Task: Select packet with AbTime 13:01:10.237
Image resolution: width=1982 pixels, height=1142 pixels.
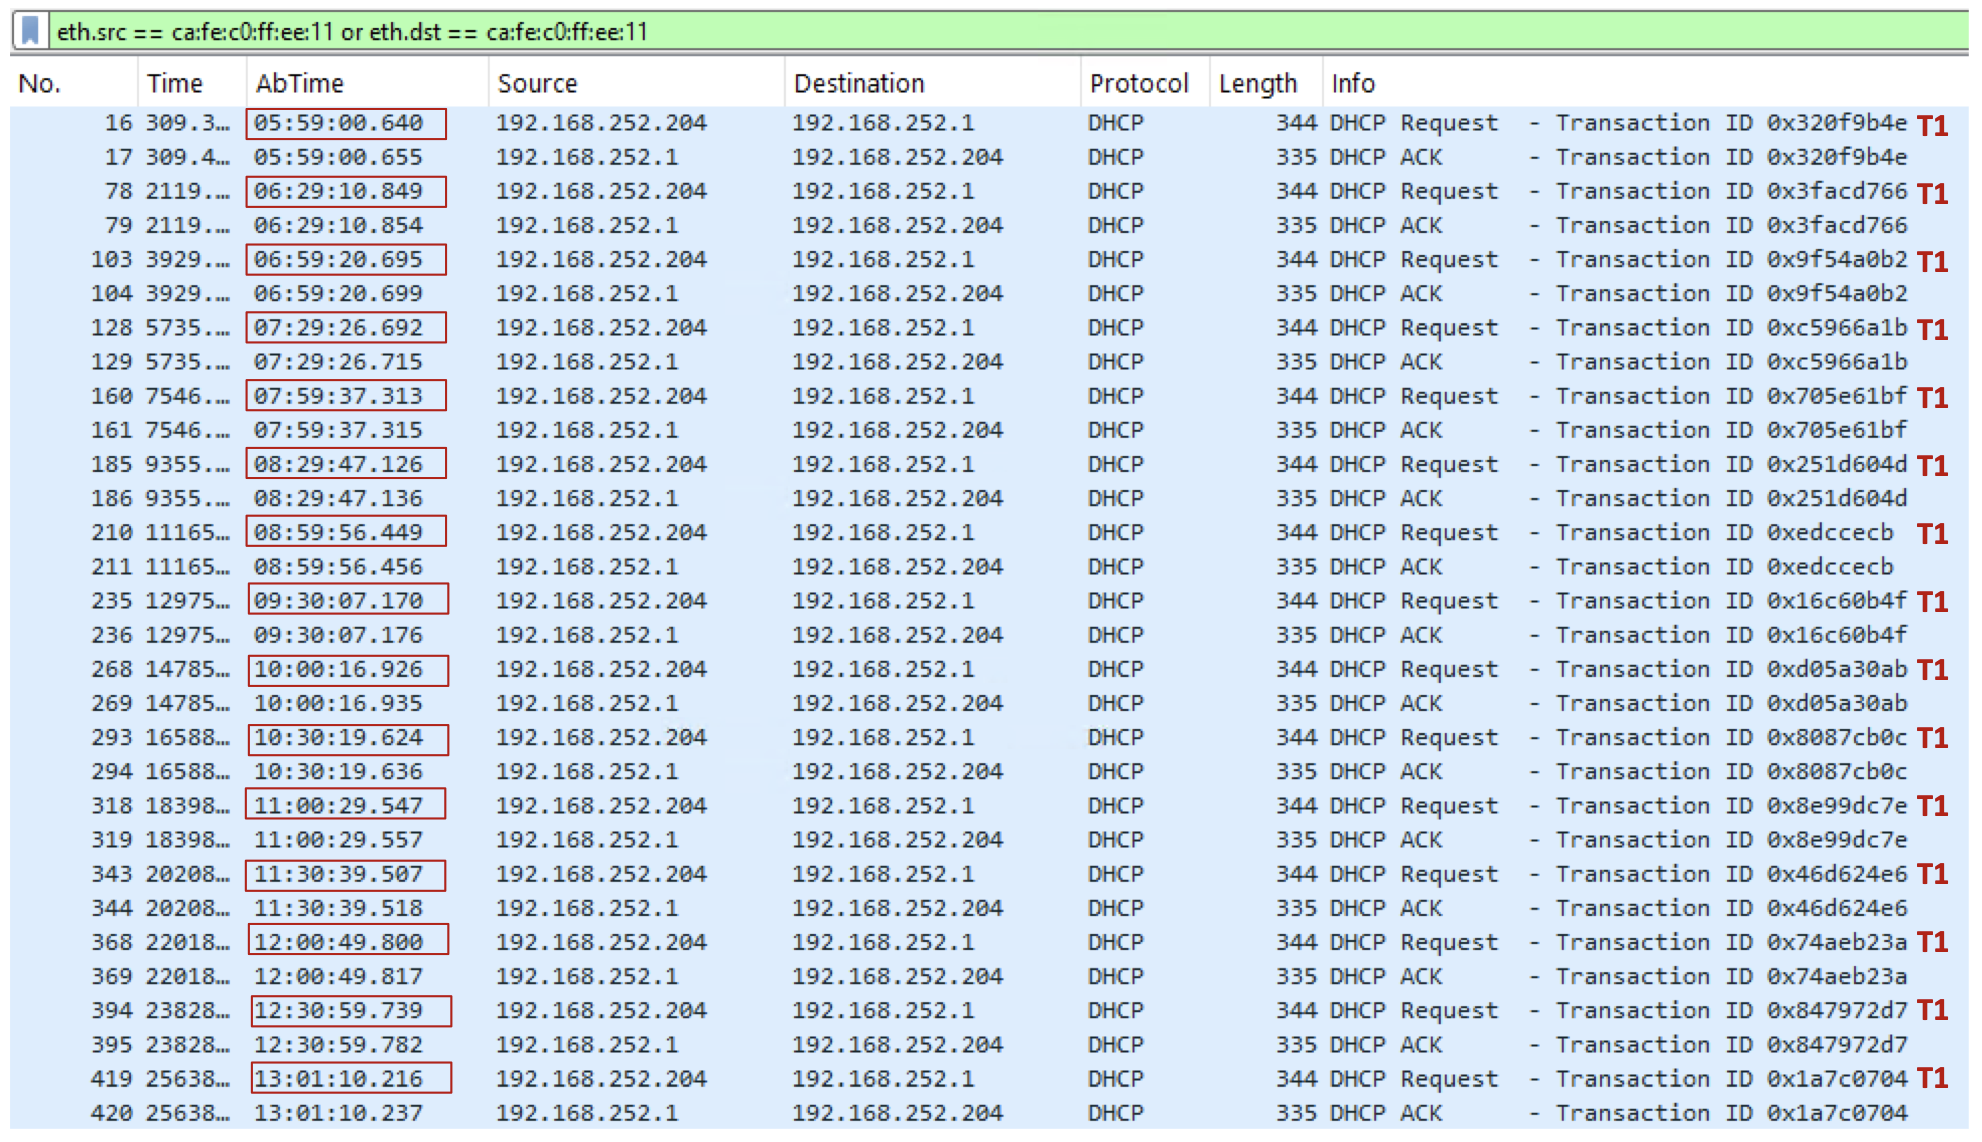Action: pos(989,1113)
